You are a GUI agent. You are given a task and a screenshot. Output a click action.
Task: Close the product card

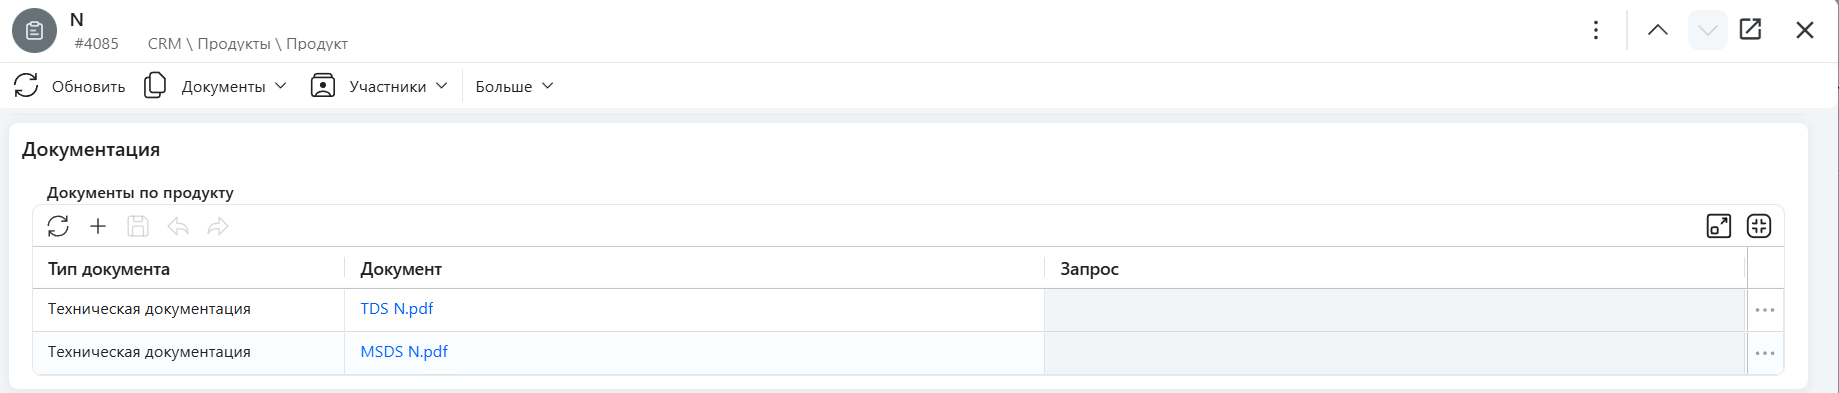[1805, 30]
